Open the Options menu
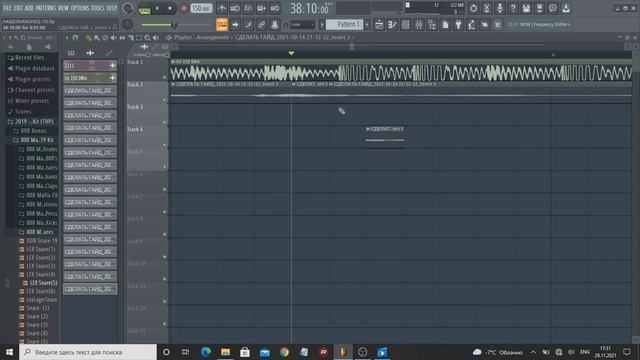 (80, 8)
